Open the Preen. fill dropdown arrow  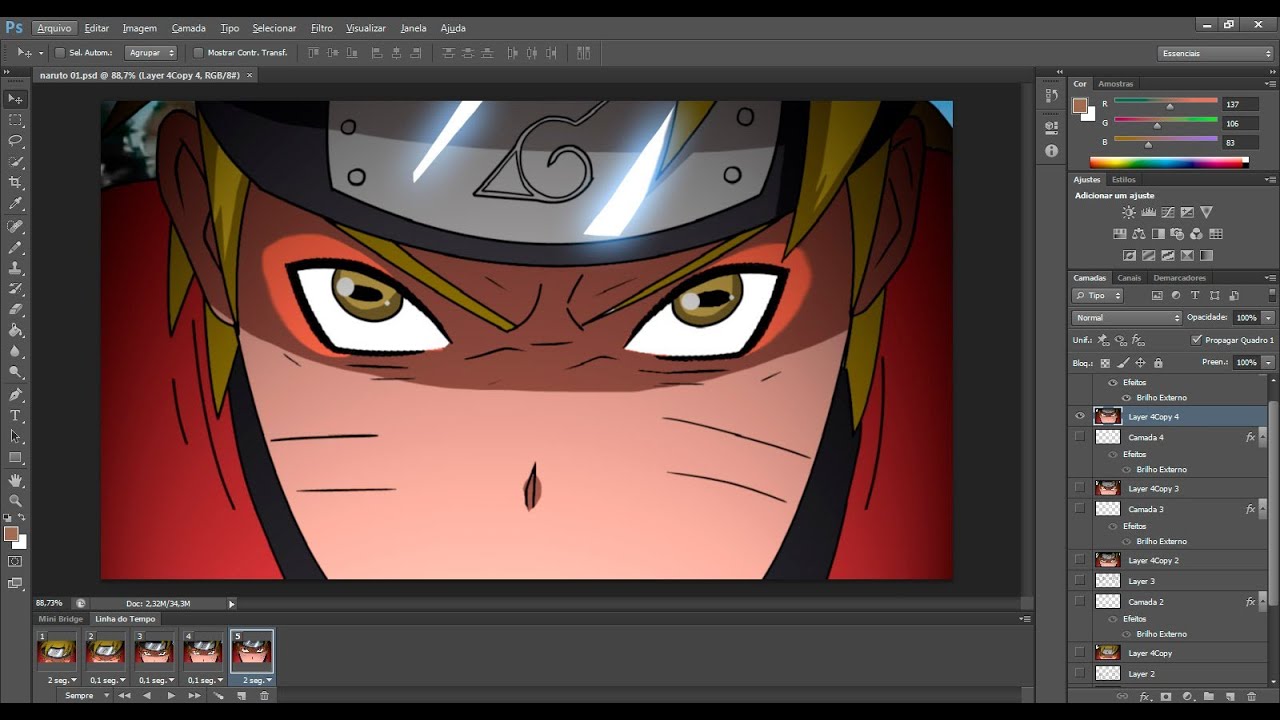click(x=1268, y=362)
